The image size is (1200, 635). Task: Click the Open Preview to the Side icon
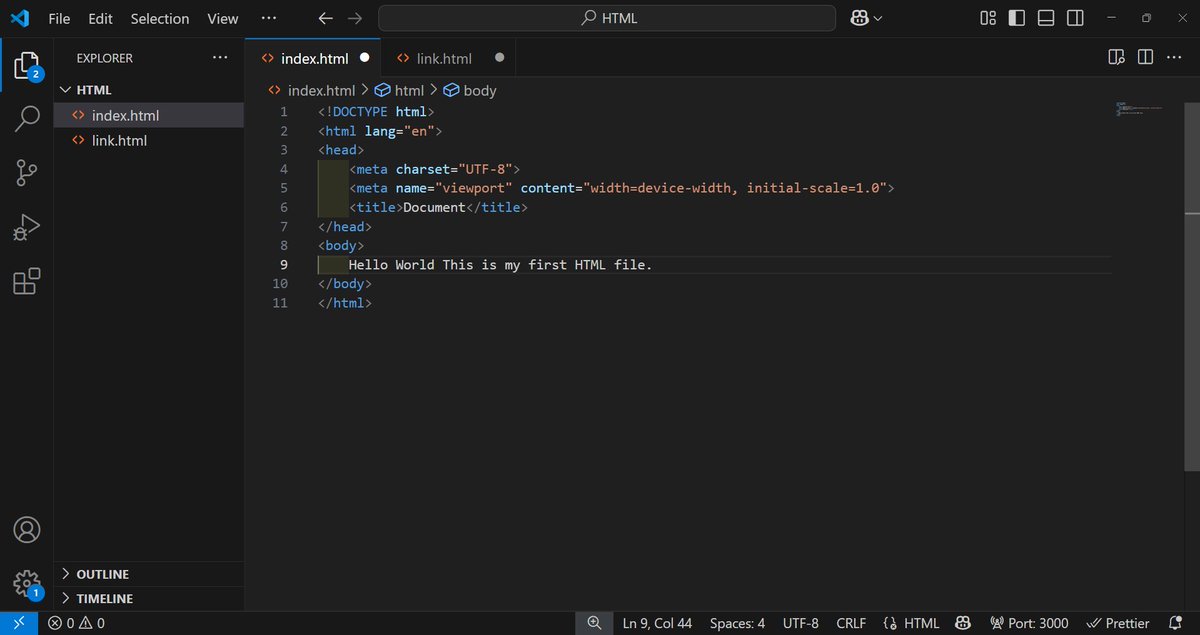[x=1117, y=57]
